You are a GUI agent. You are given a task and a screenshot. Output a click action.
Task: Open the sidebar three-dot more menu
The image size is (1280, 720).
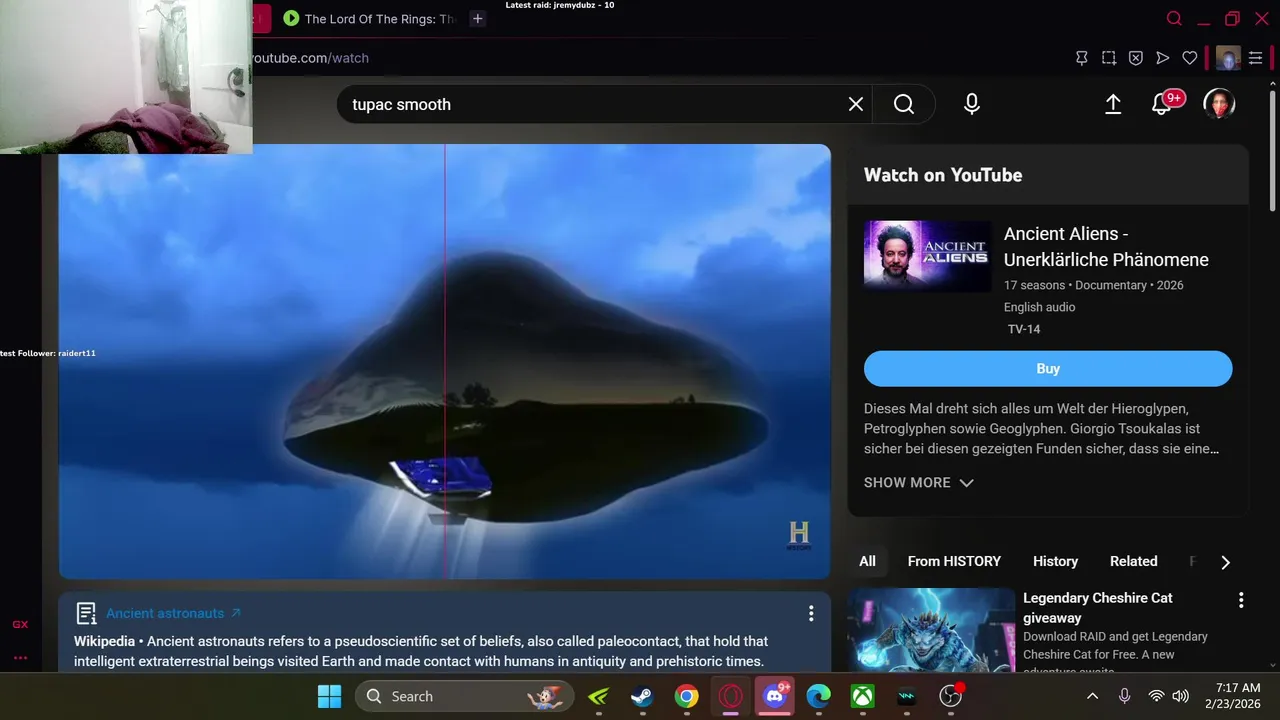point(20,658)
